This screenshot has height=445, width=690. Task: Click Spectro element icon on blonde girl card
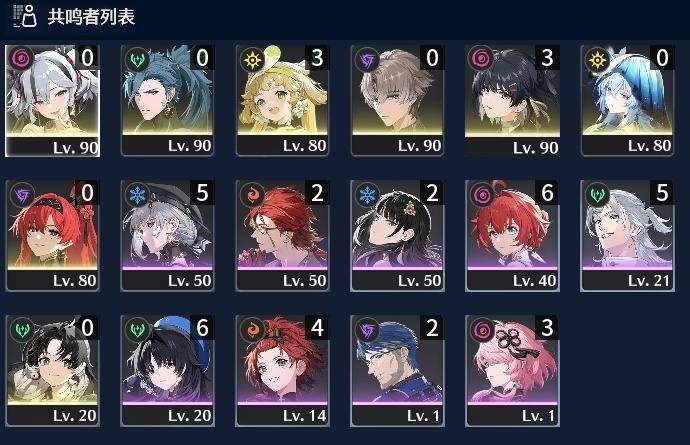(x=252, y=59)
